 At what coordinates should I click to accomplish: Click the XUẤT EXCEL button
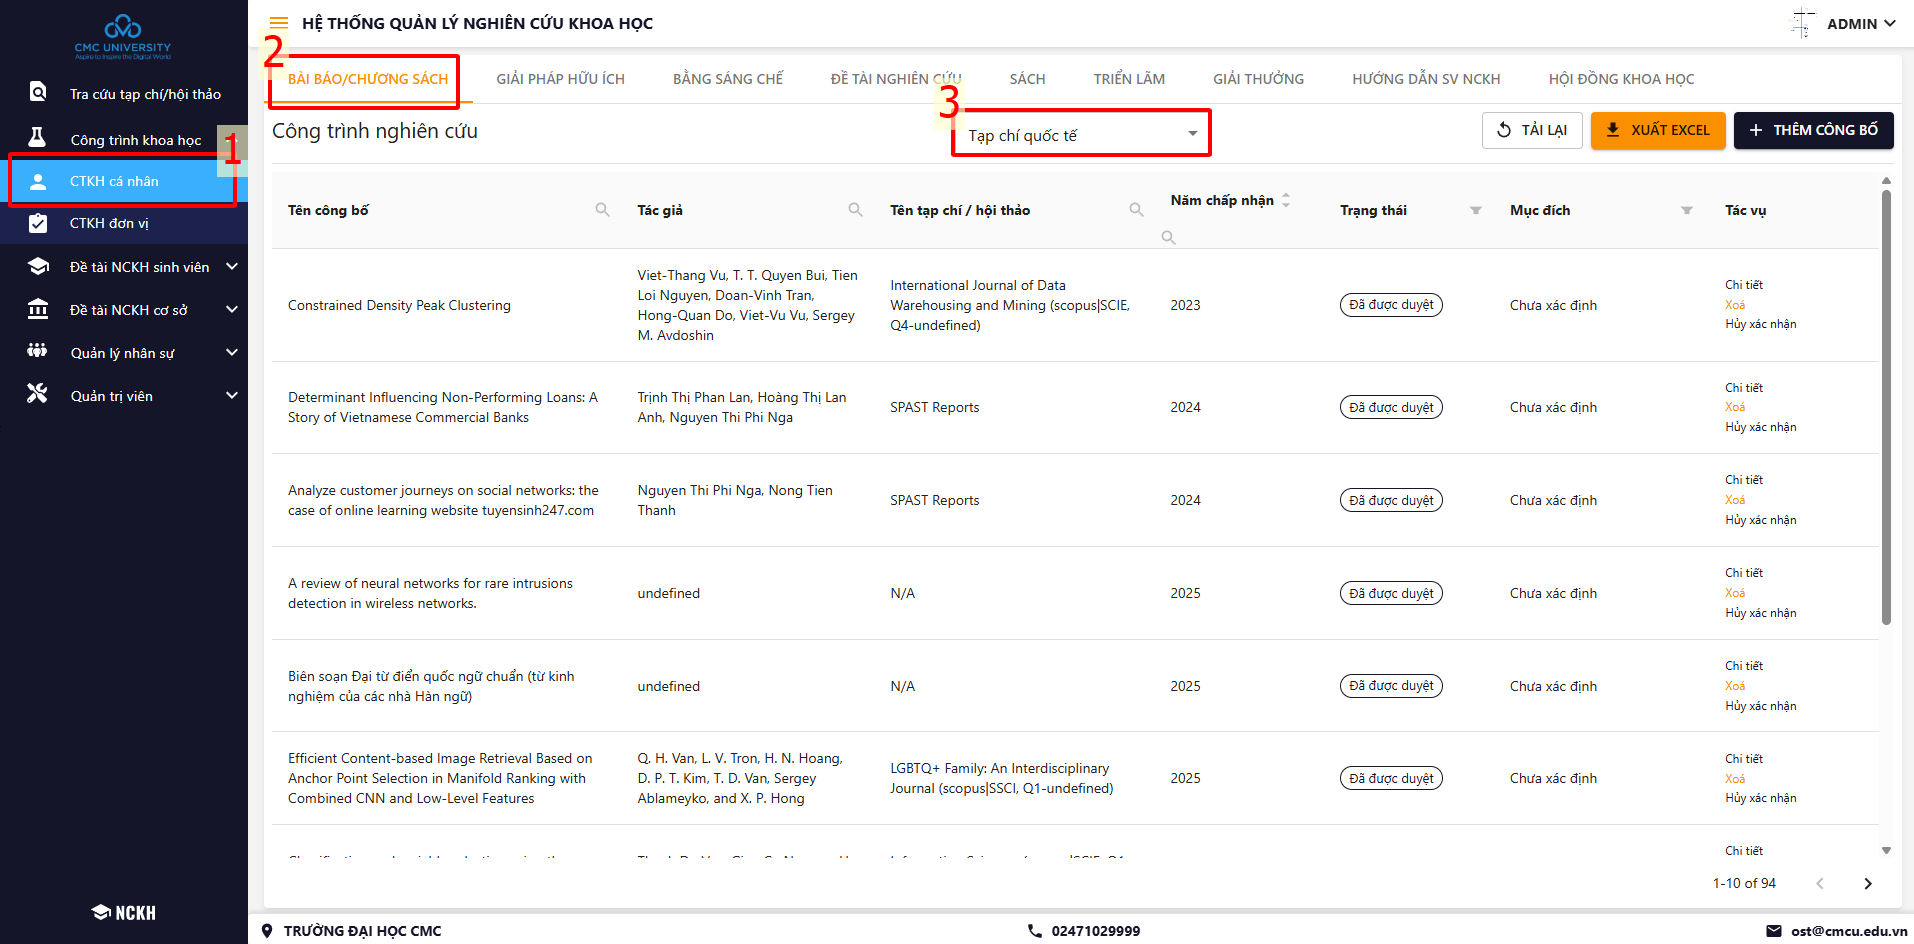[1657, 130]
